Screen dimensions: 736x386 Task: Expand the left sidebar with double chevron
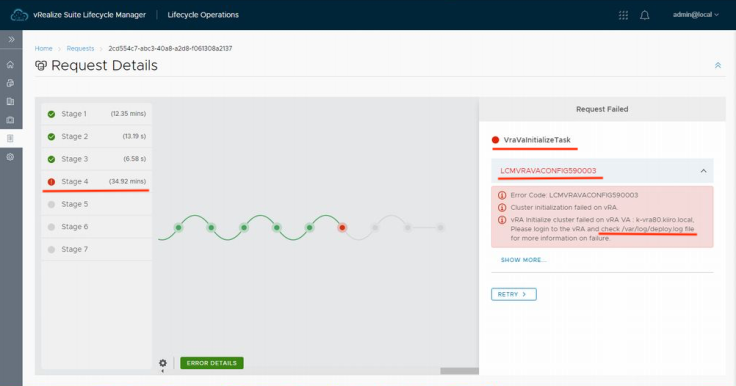point(11,39)
